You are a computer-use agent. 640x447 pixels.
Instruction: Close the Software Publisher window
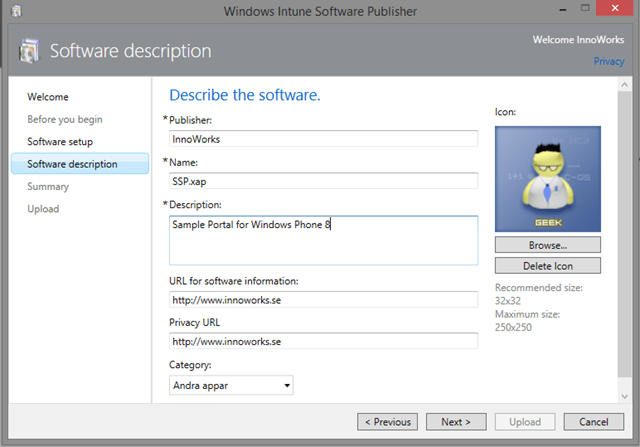[x=615, y=8]
